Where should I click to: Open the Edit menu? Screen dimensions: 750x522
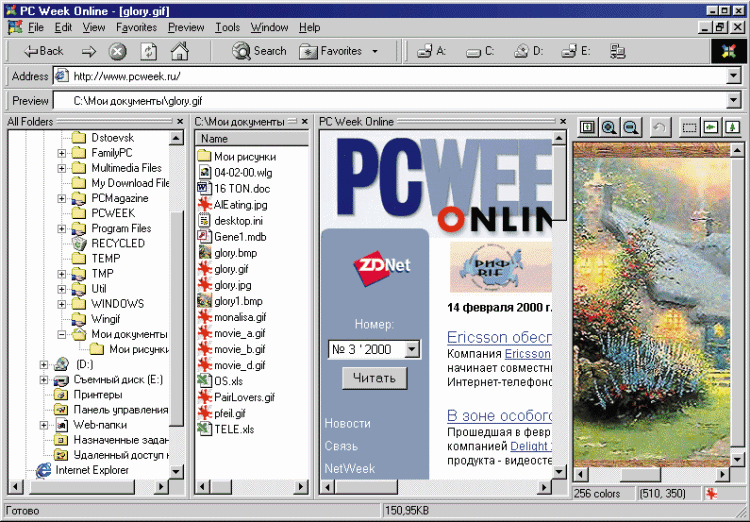tap(63, 27)
